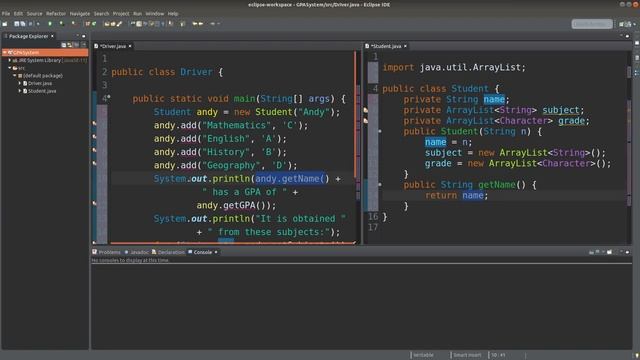Image resolution: width=640 pixels, height=360 pixels.
Task: Click the Forward navigation arrow in toolbar
Action: (x=201, y=24)
